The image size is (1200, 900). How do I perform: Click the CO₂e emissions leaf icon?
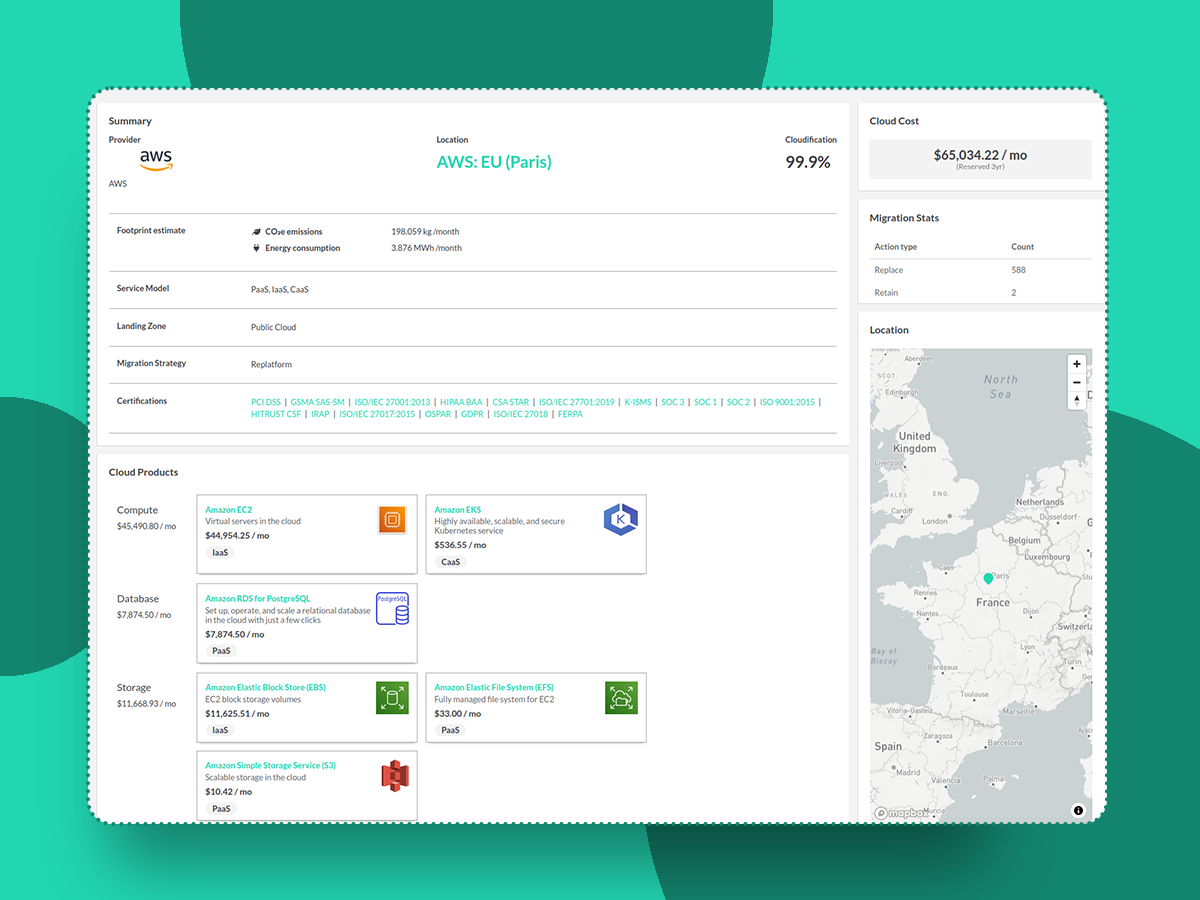tap(258, 230)
